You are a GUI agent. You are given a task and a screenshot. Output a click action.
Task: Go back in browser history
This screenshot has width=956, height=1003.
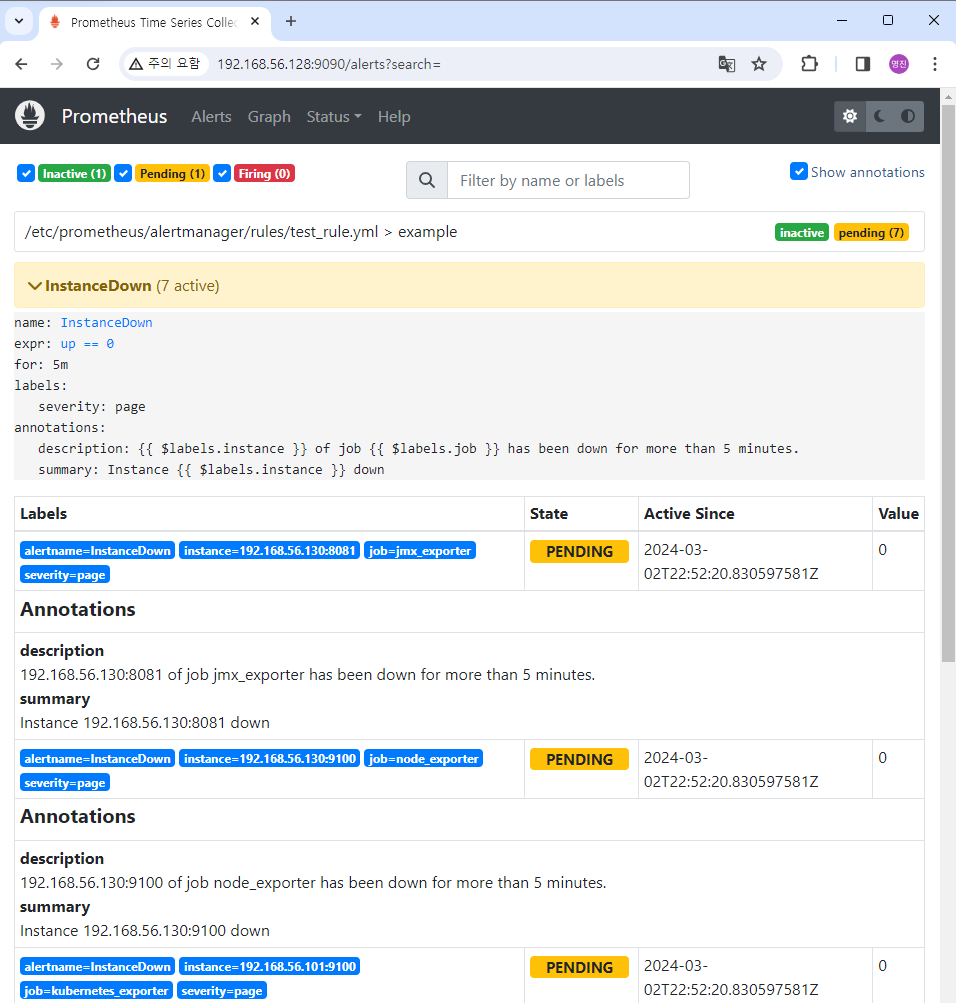21,64
